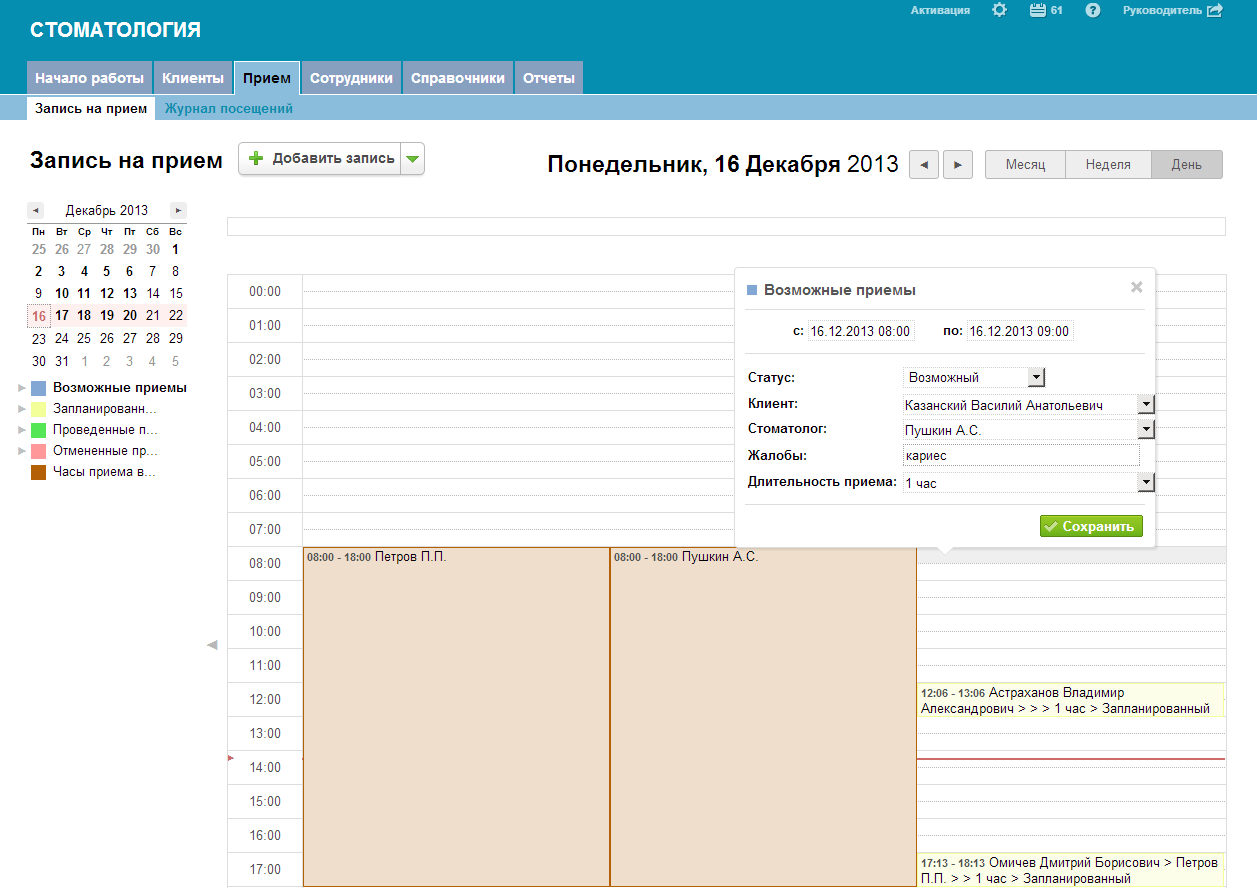Viewport: 1257px width, 888px height.
Task: Open the Сотрудники tab
Action: (x=351, y=78)
